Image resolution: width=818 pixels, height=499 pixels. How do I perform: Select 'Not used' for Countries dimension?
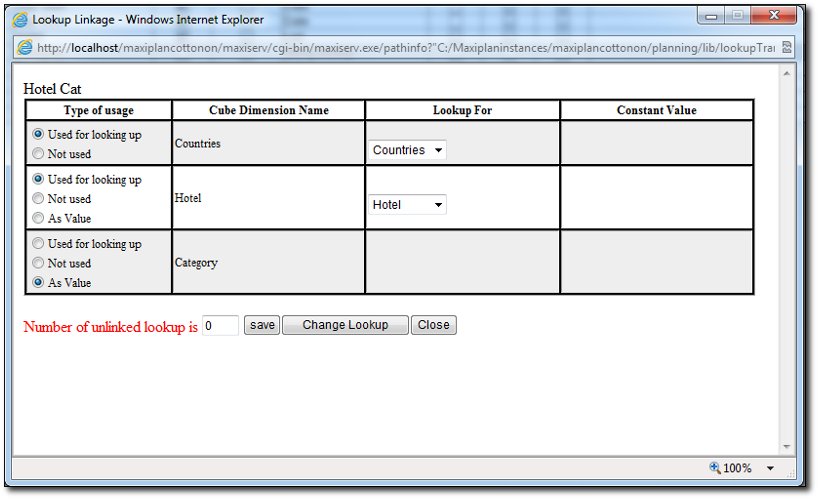point(38,154)
